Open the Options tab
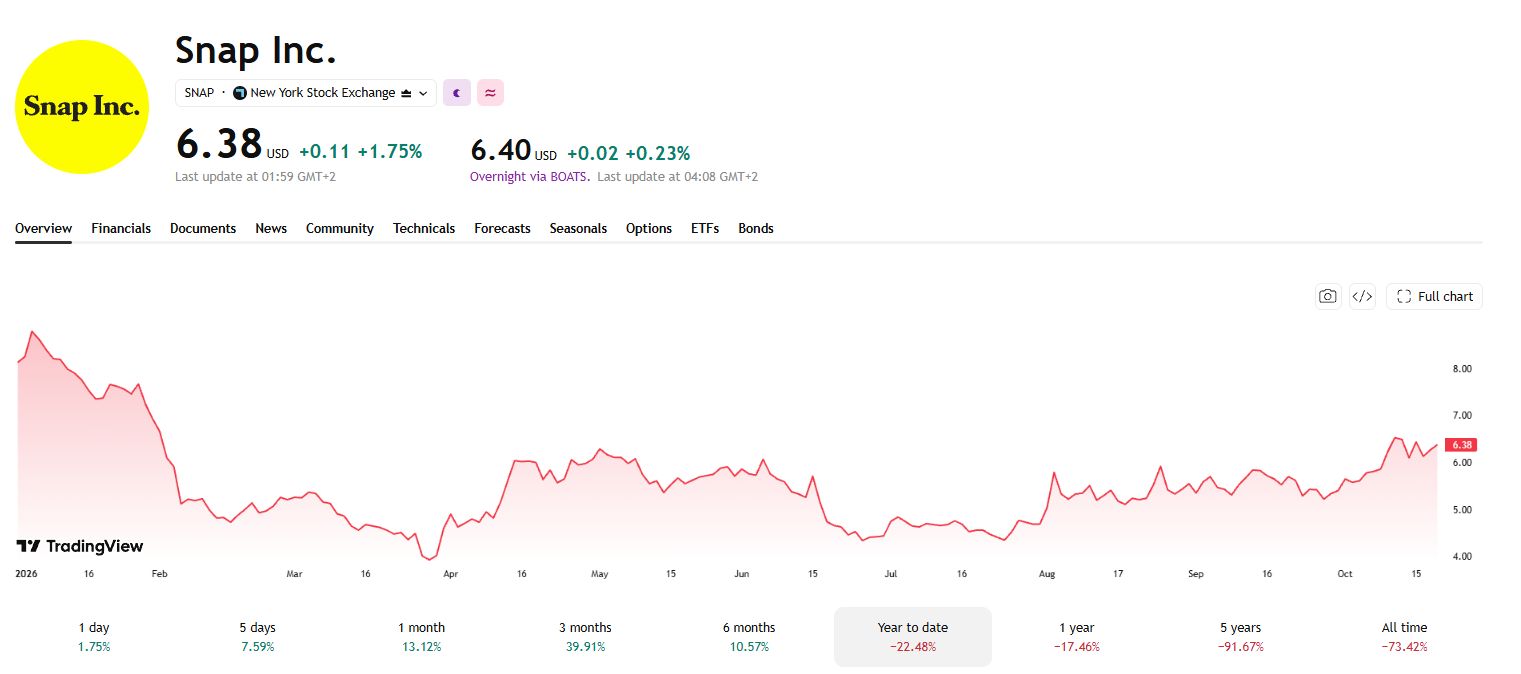This screenshot has width=1521, height=674. pyautogui.click(x=649, y=228)
